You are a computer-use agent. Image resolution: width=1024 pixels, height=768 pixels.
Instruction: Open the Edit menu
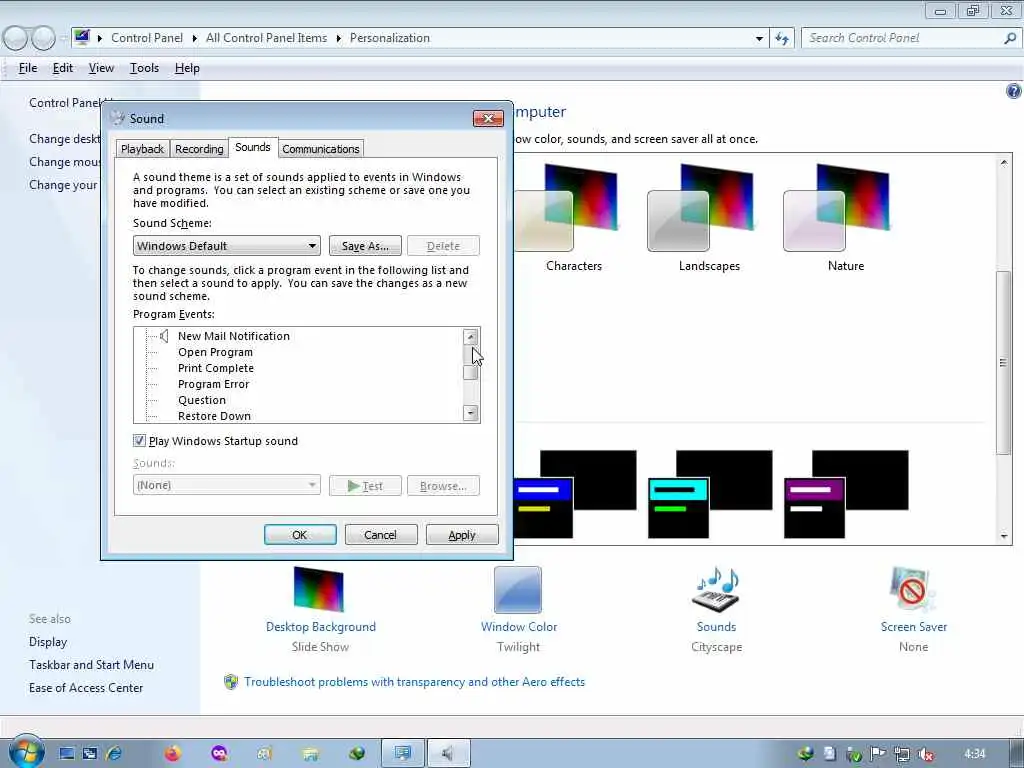[x=63, y=68]
